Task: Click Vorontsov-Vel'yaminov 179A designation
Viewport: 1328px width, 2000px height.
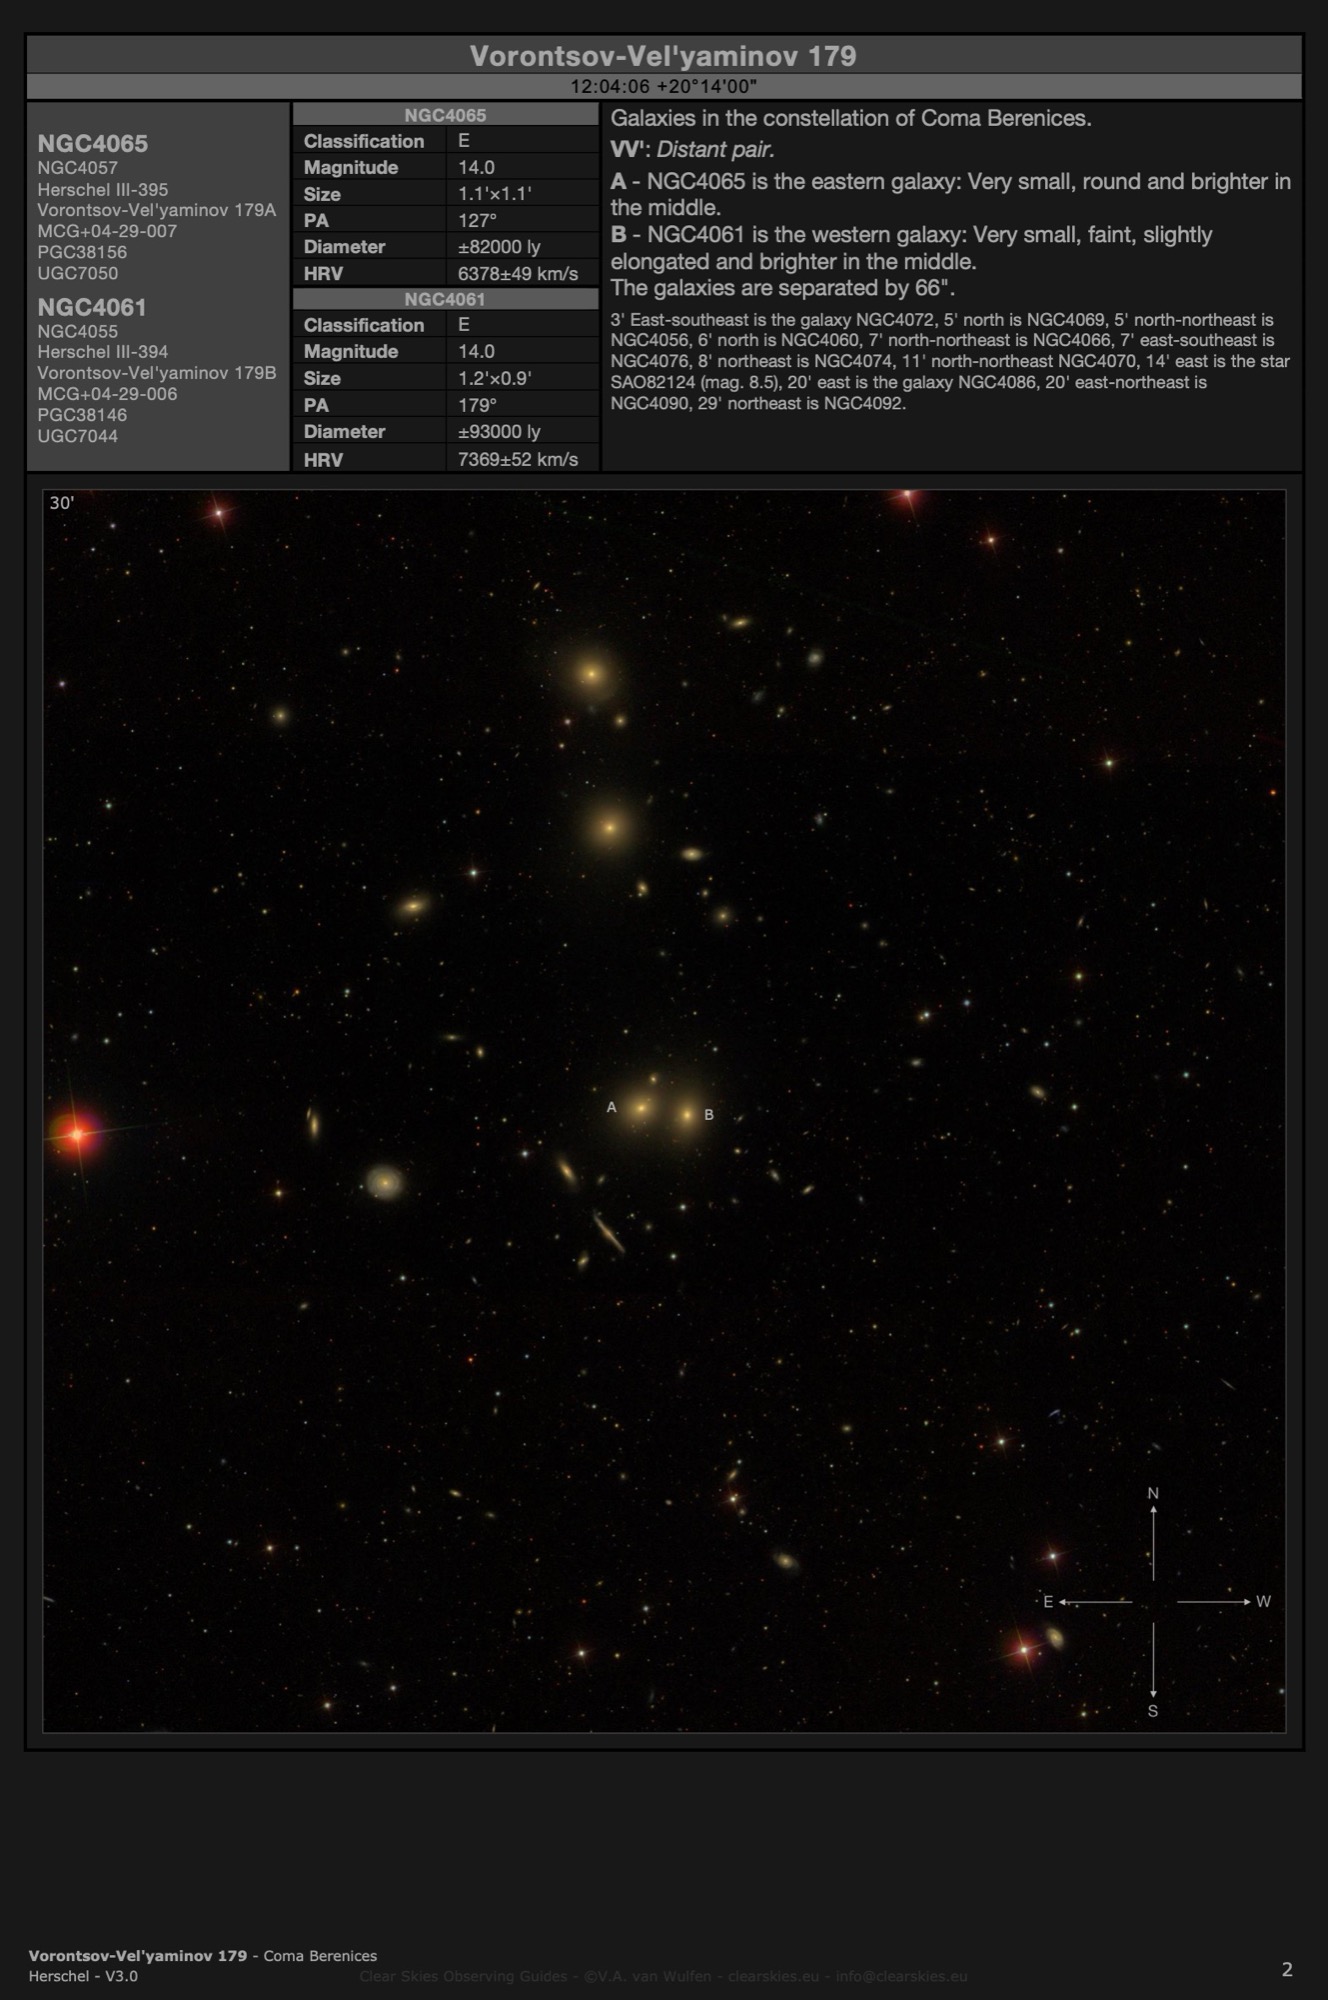Action: [157, 210]
